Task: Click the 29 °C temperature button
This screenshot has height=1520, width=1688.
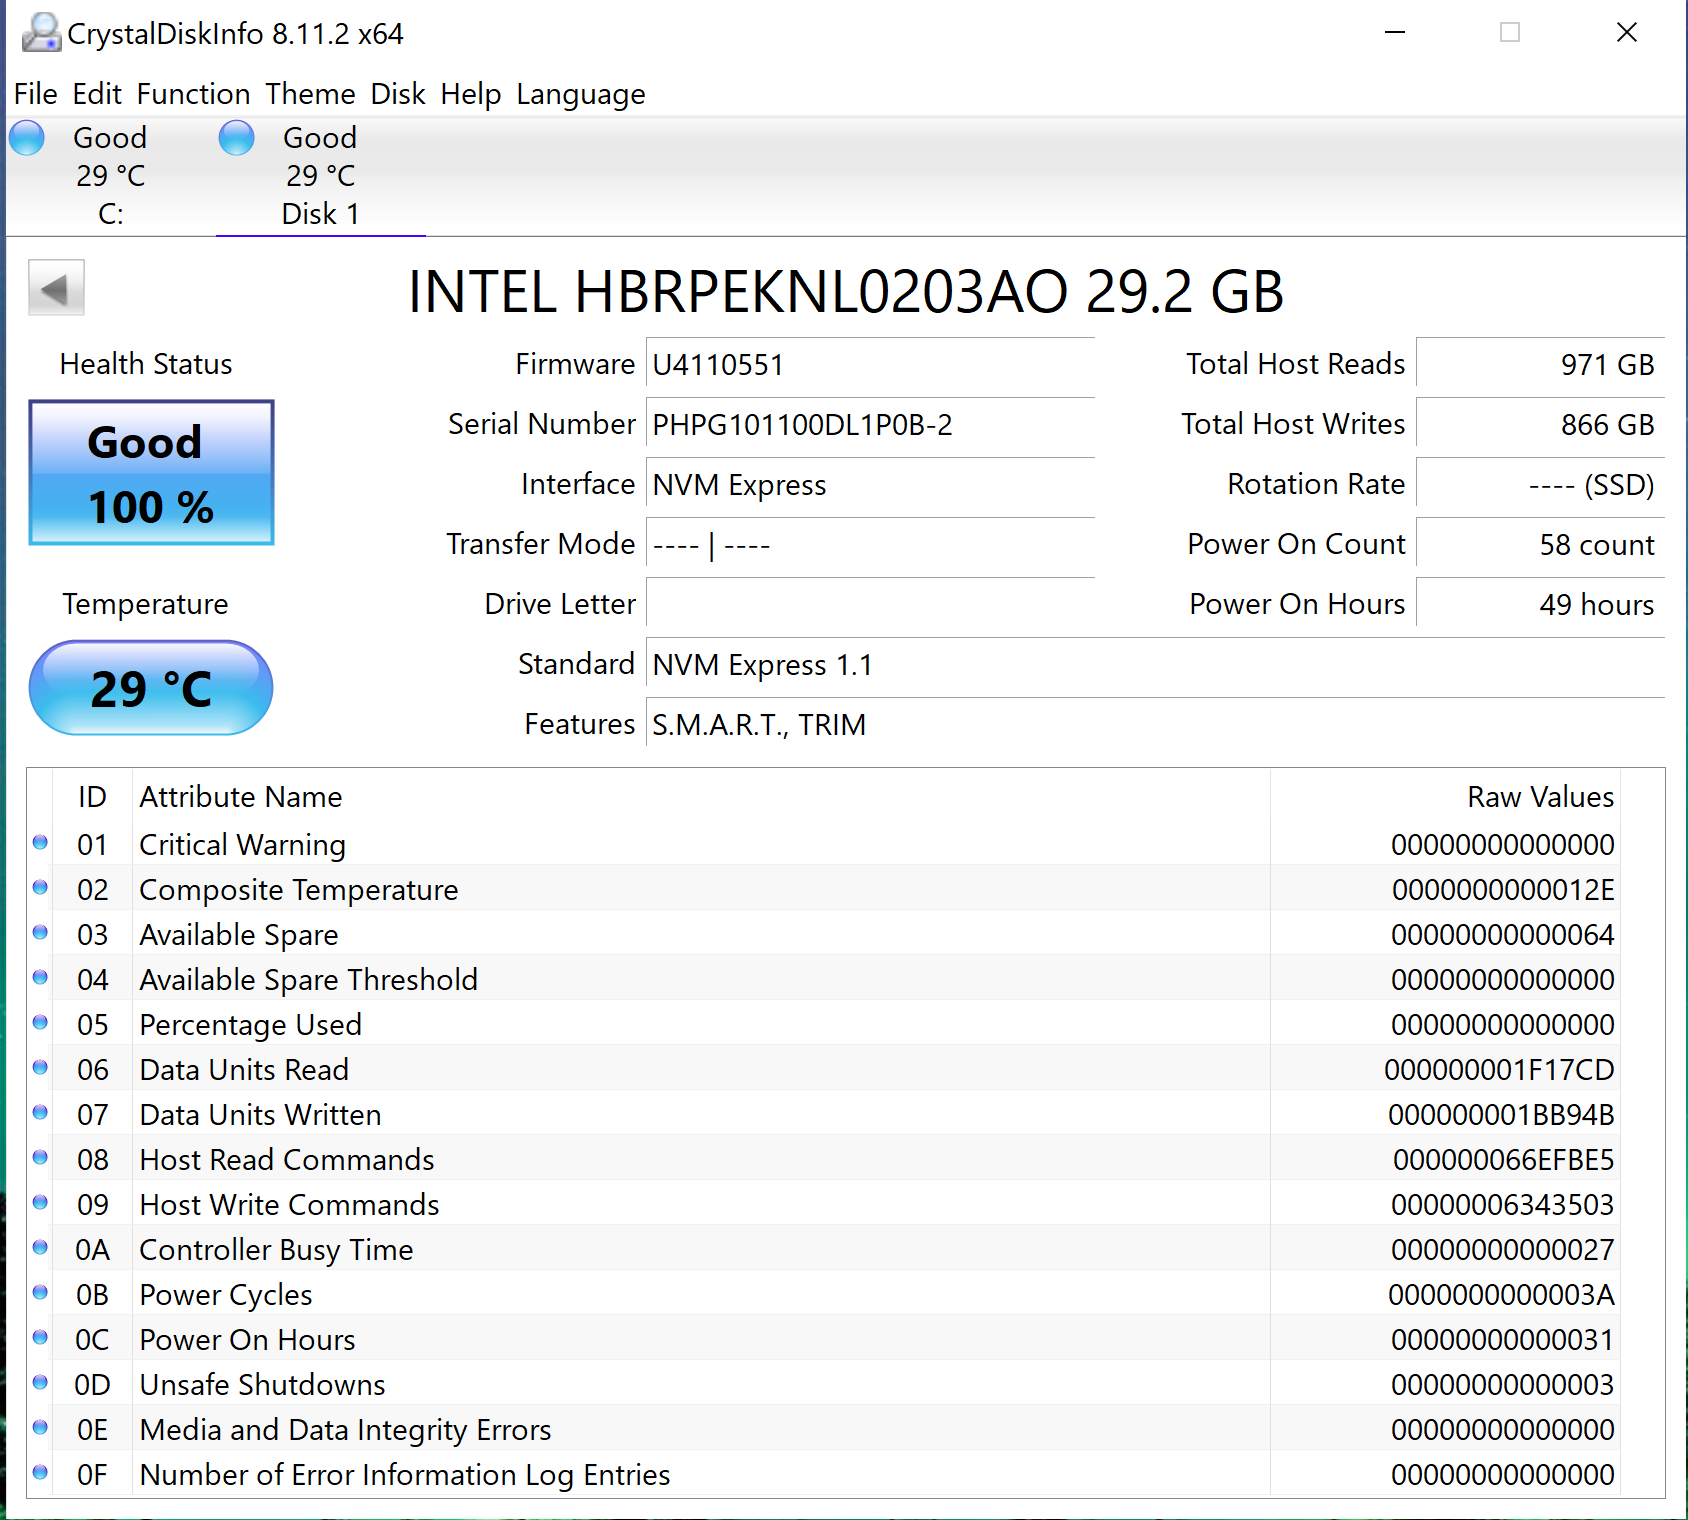Action: coord(151,688)
